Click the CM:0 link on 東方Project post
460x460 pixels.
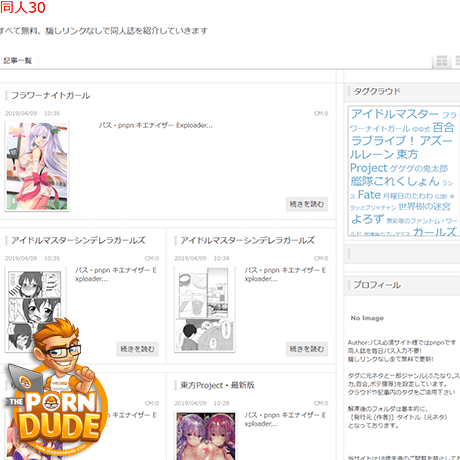coord(321,403)
